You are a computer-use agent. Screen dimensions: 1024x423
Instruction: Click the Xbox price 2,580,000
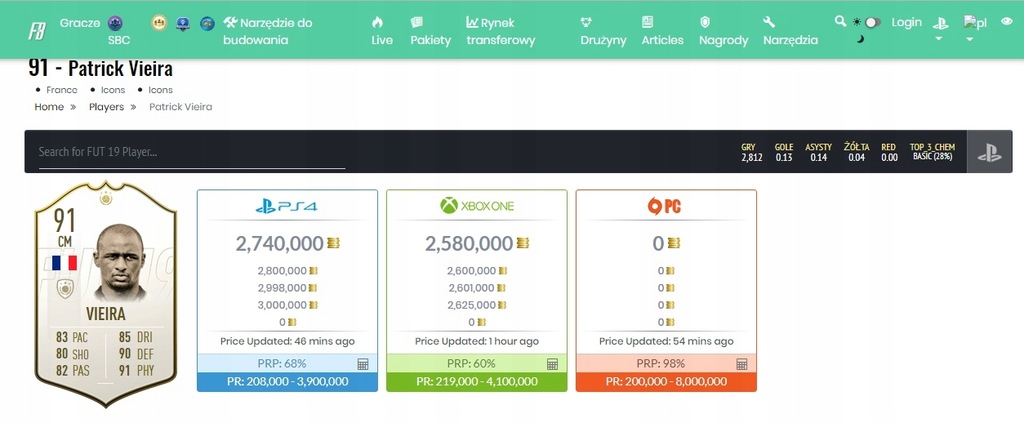[469, 243]
